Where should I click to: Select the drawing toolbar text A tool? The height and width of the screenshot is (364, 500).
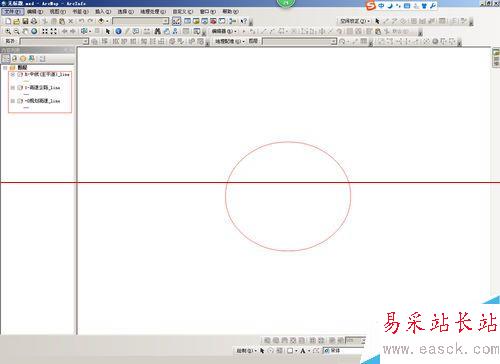point(303,351)
